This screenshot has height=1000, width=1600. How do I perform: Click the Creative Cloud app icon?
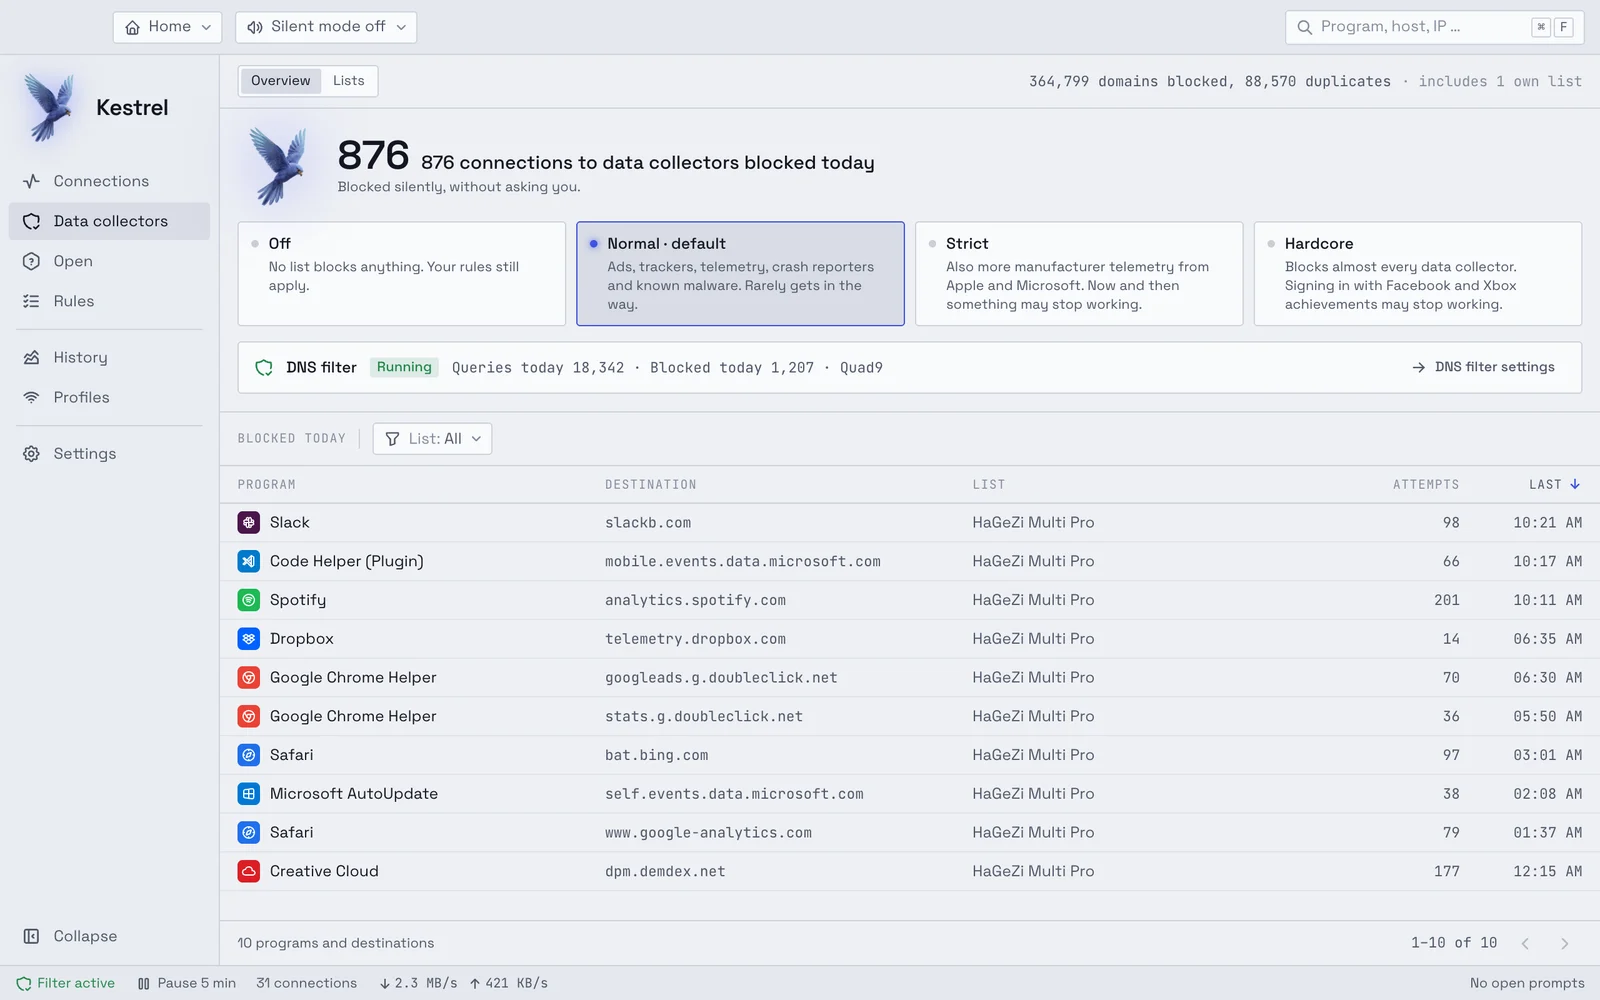[248, 871]
